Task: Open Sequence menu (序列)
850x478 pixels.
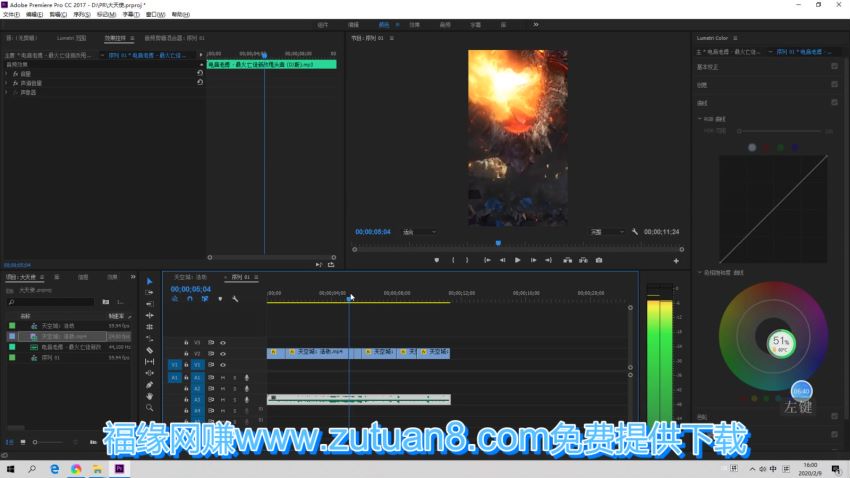Action: coord(82,15)
